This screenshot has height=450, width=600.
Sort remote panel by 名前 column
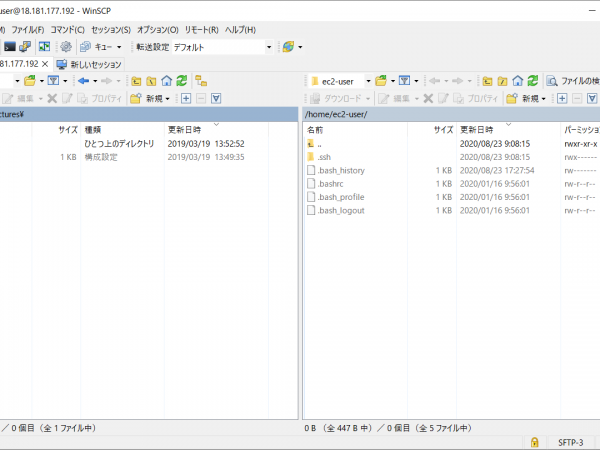click(x=355, y=130)
